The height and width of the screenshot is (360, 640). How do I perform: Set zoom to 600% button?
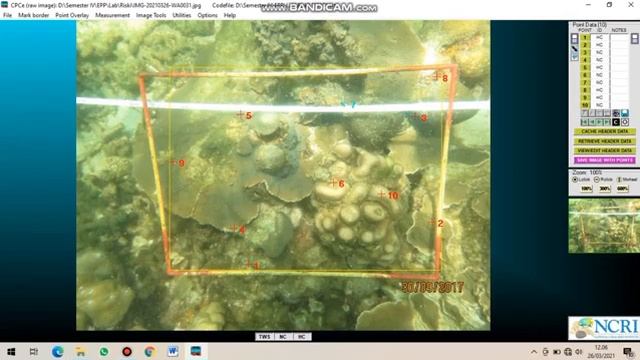click(x=622, y=189)
